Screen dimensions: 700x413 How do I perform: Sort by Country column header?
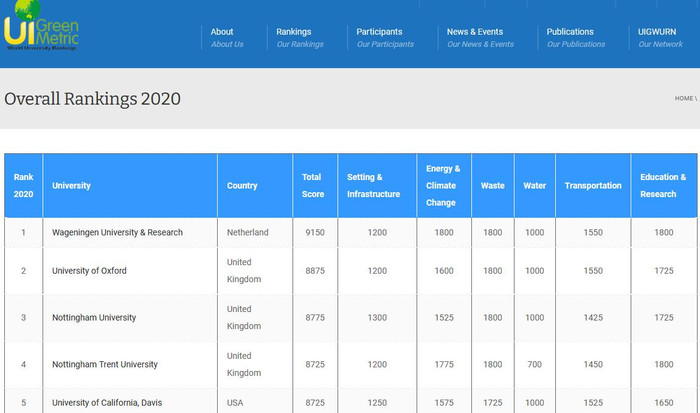pyautogui.click(x=242, y=186)
